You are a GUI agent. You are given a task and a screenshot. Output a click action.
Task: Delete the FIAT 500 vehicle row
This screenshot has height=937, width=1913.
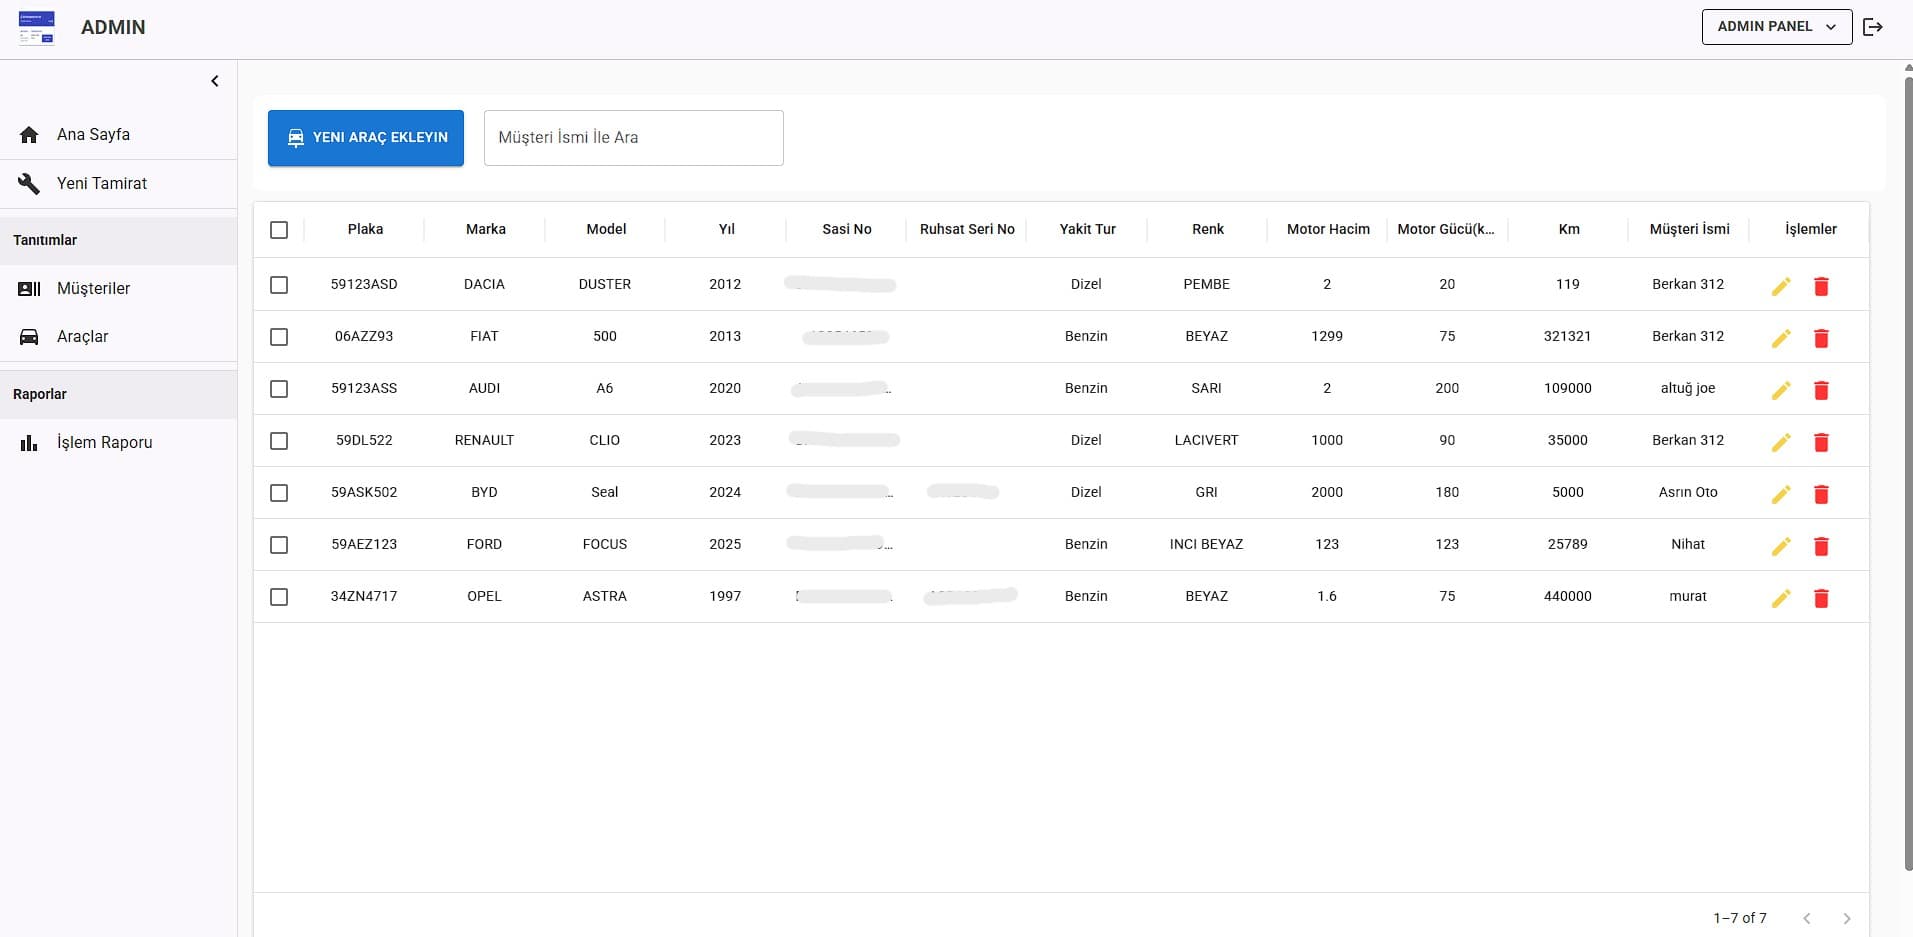(1821, 339)
